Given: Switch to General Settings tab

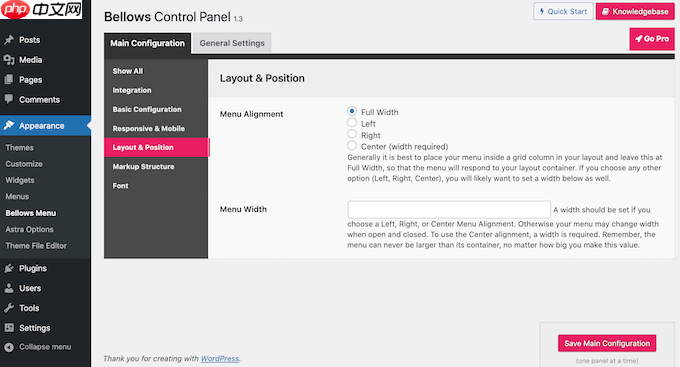Looking at the screenshot, I should (232, 43).
